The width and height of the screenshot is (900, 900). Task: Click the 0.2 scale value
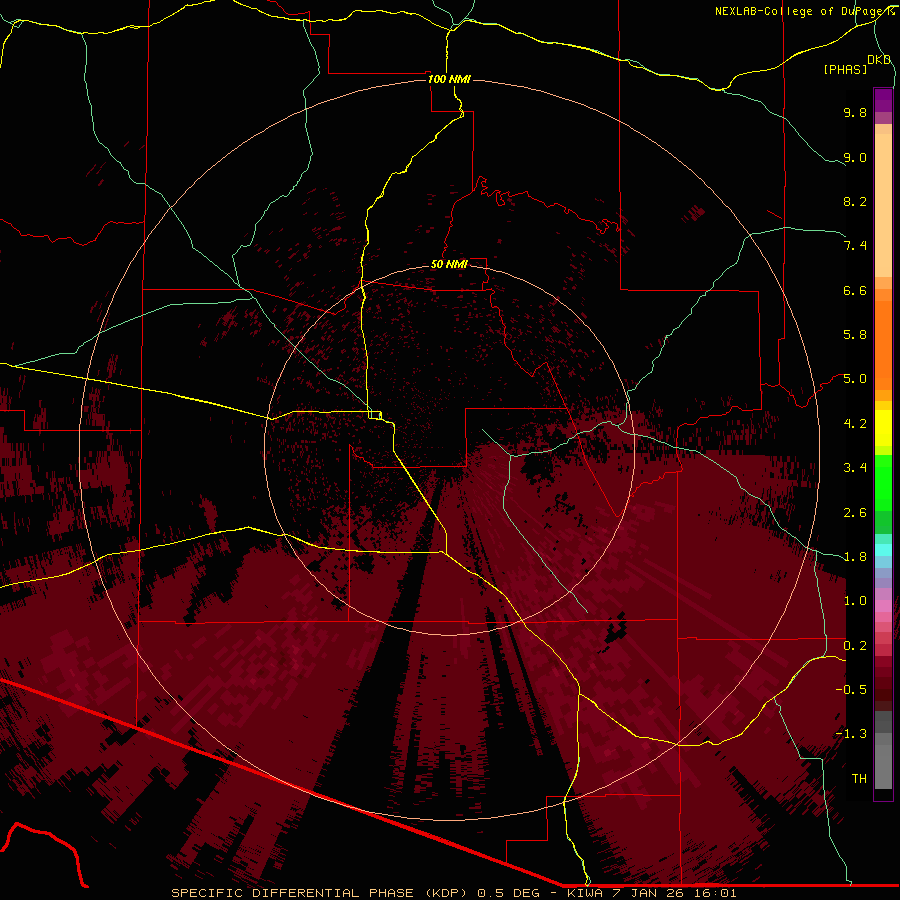point(855,646)
